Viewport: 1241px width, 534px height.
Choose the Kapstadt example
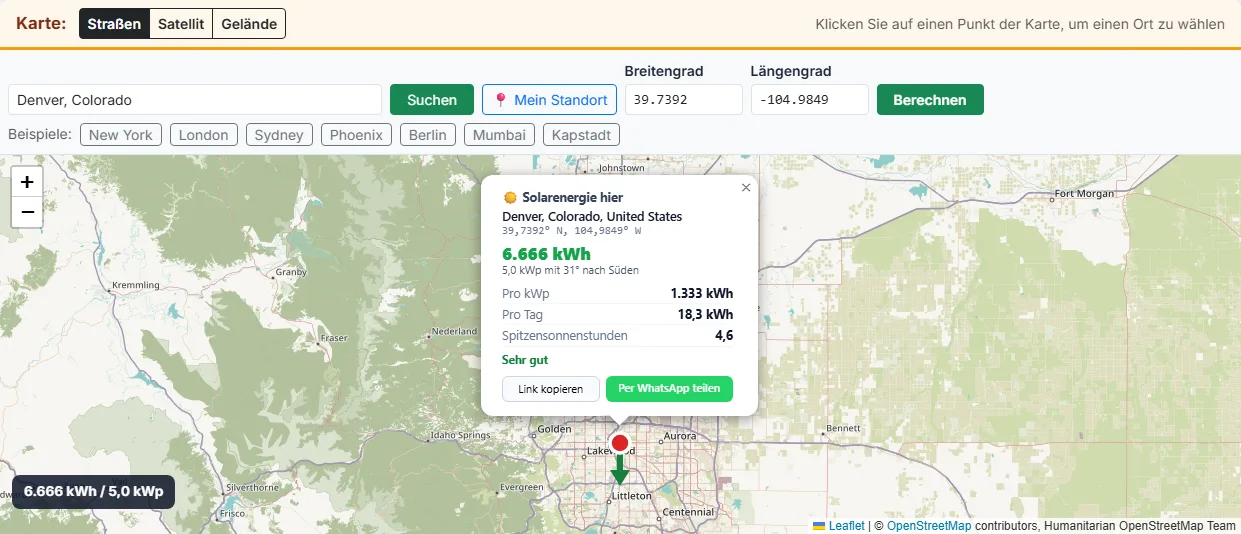tap(581, 135)
